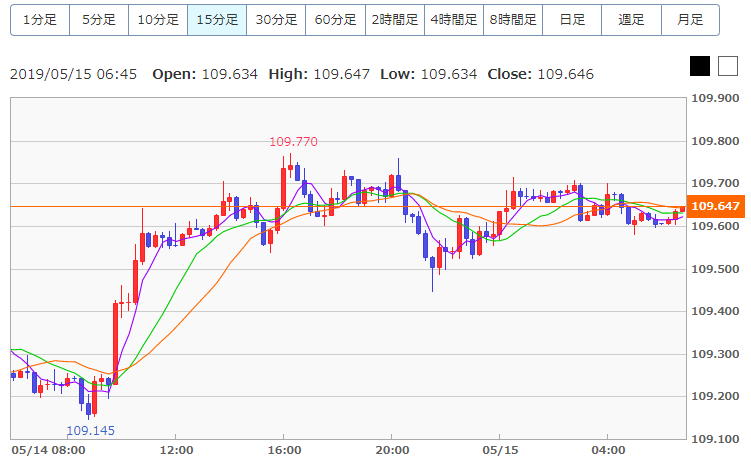Click the 109.500 price axis label
Viewport: 751px width, 462px height.
click(x=715, y=269)
